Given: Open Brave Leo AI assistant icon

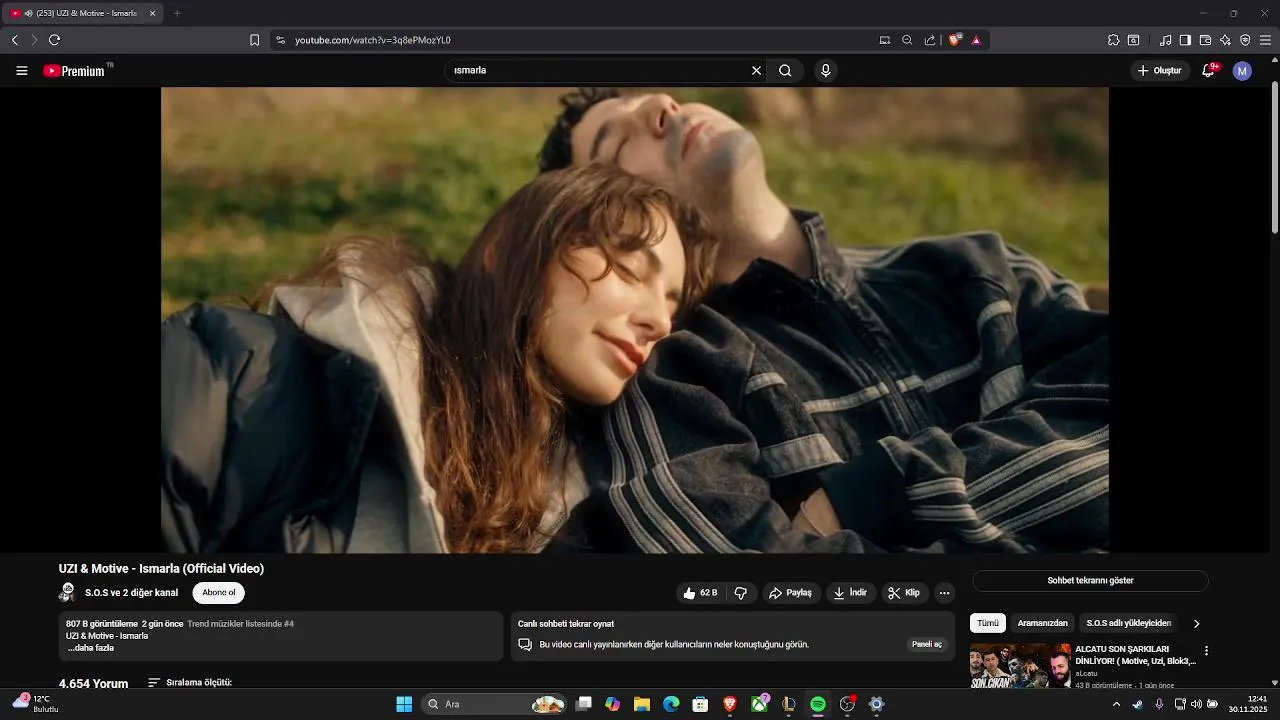Looking at the screenshot, I should [1225, 40].
